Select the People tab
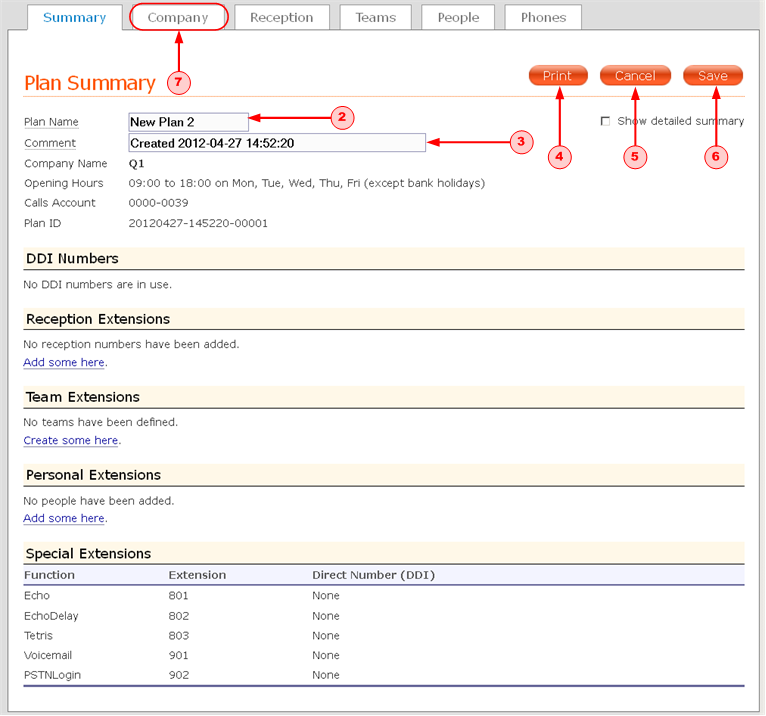 [x=458, y=18]
